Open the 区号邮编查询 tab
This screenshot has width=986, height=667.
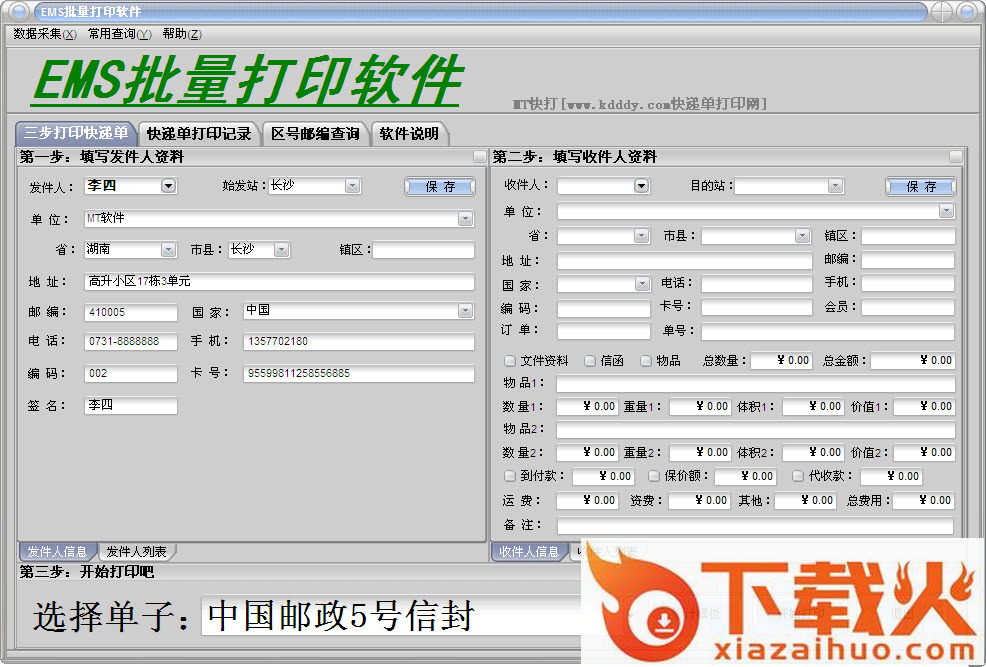coord(315,133)
